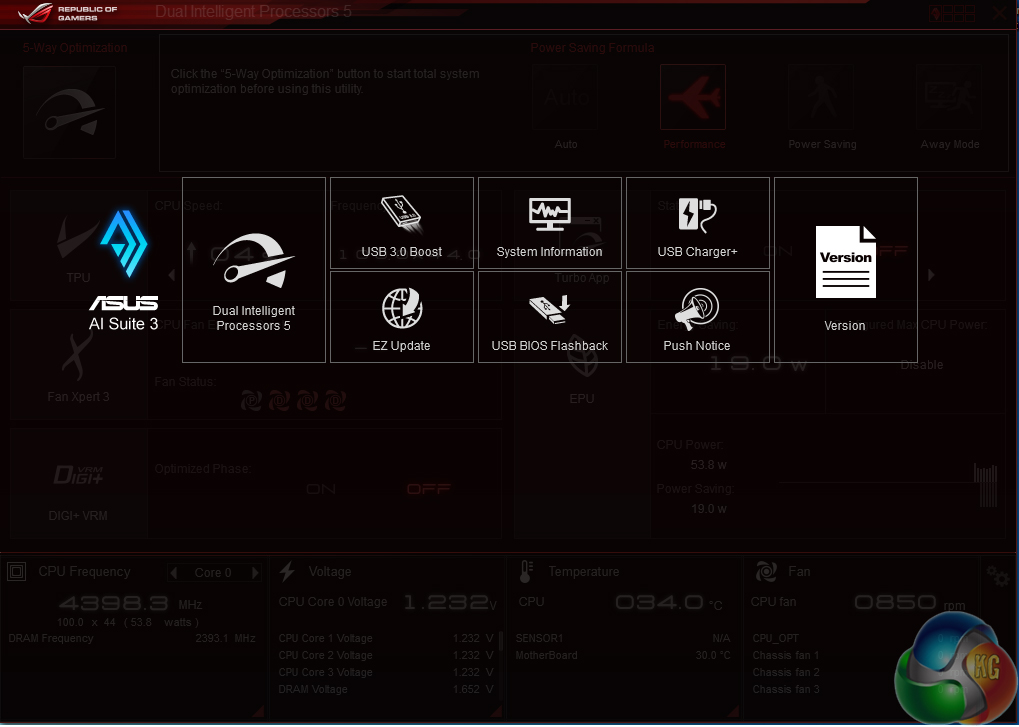Open the USB BIOS Flashback tile
The height and width of the screenshot is (727, 1019).
pyautogui.click(x=550, y=317)
